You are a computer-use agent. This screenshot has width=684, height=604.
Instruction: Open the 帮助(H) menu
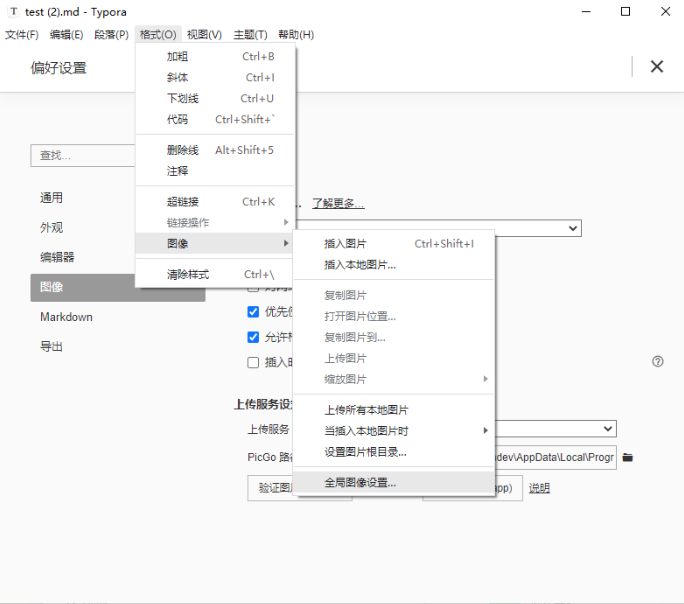(296, 34)
